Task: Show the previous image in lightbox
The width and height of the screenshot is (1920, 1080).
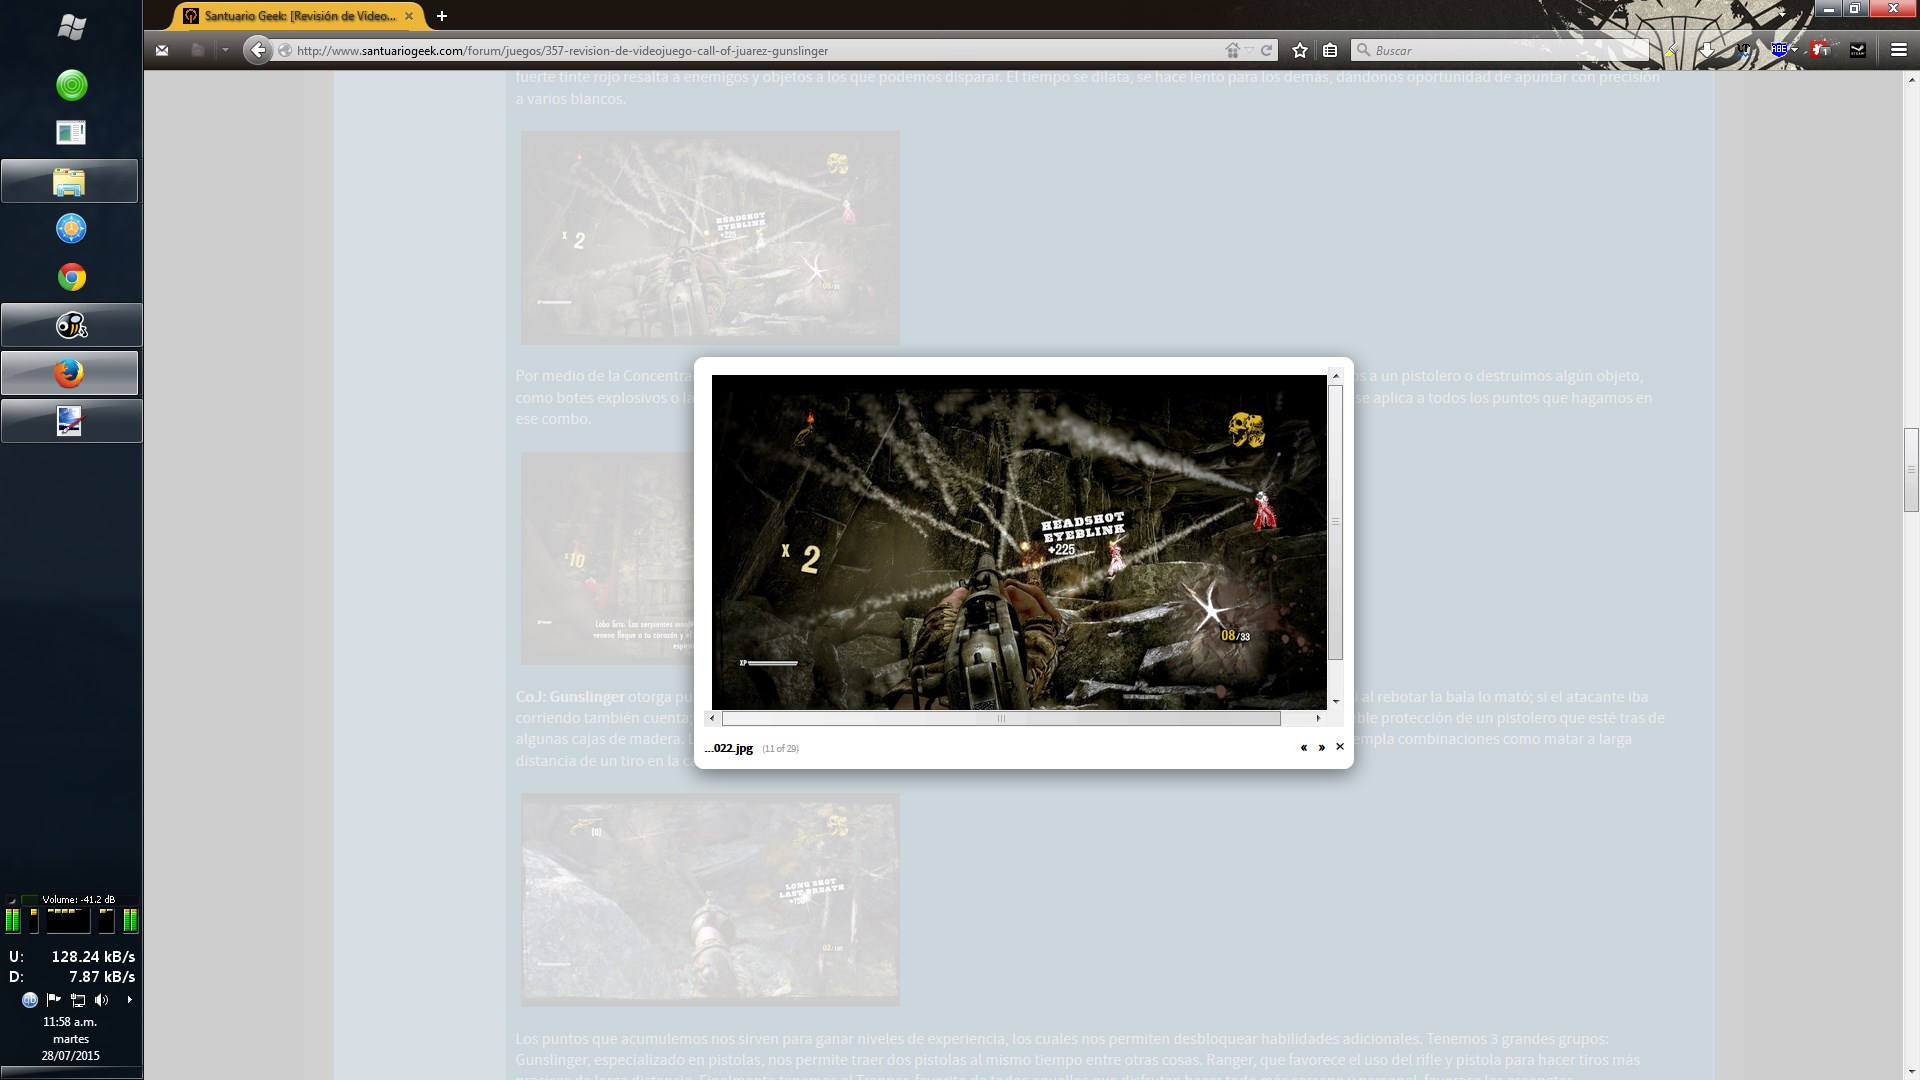Action: [1303, 747]
